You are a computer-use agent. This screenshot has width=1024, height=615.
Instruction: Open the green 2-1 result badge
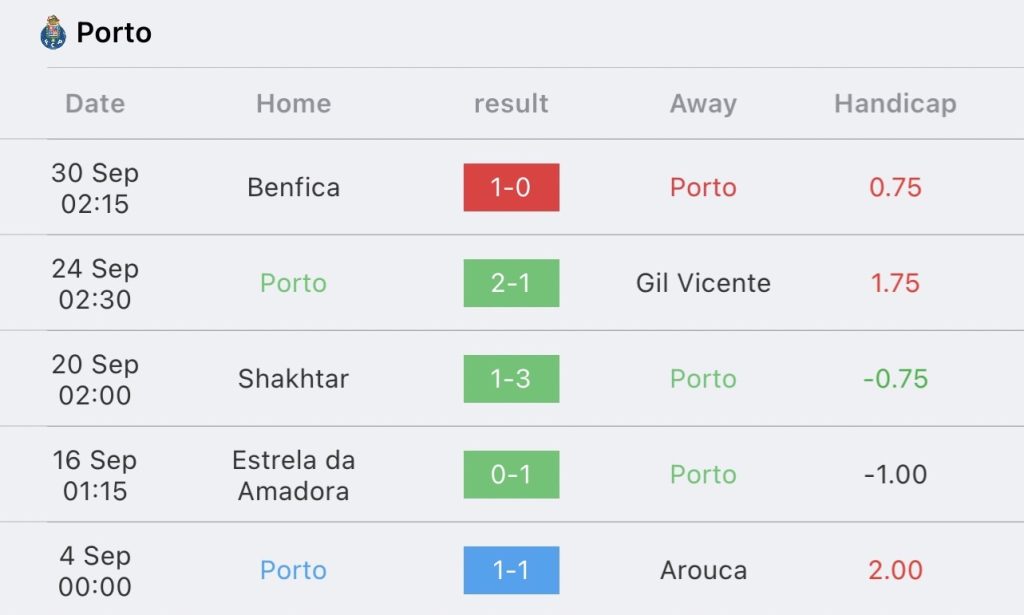(x=511, y=283)
